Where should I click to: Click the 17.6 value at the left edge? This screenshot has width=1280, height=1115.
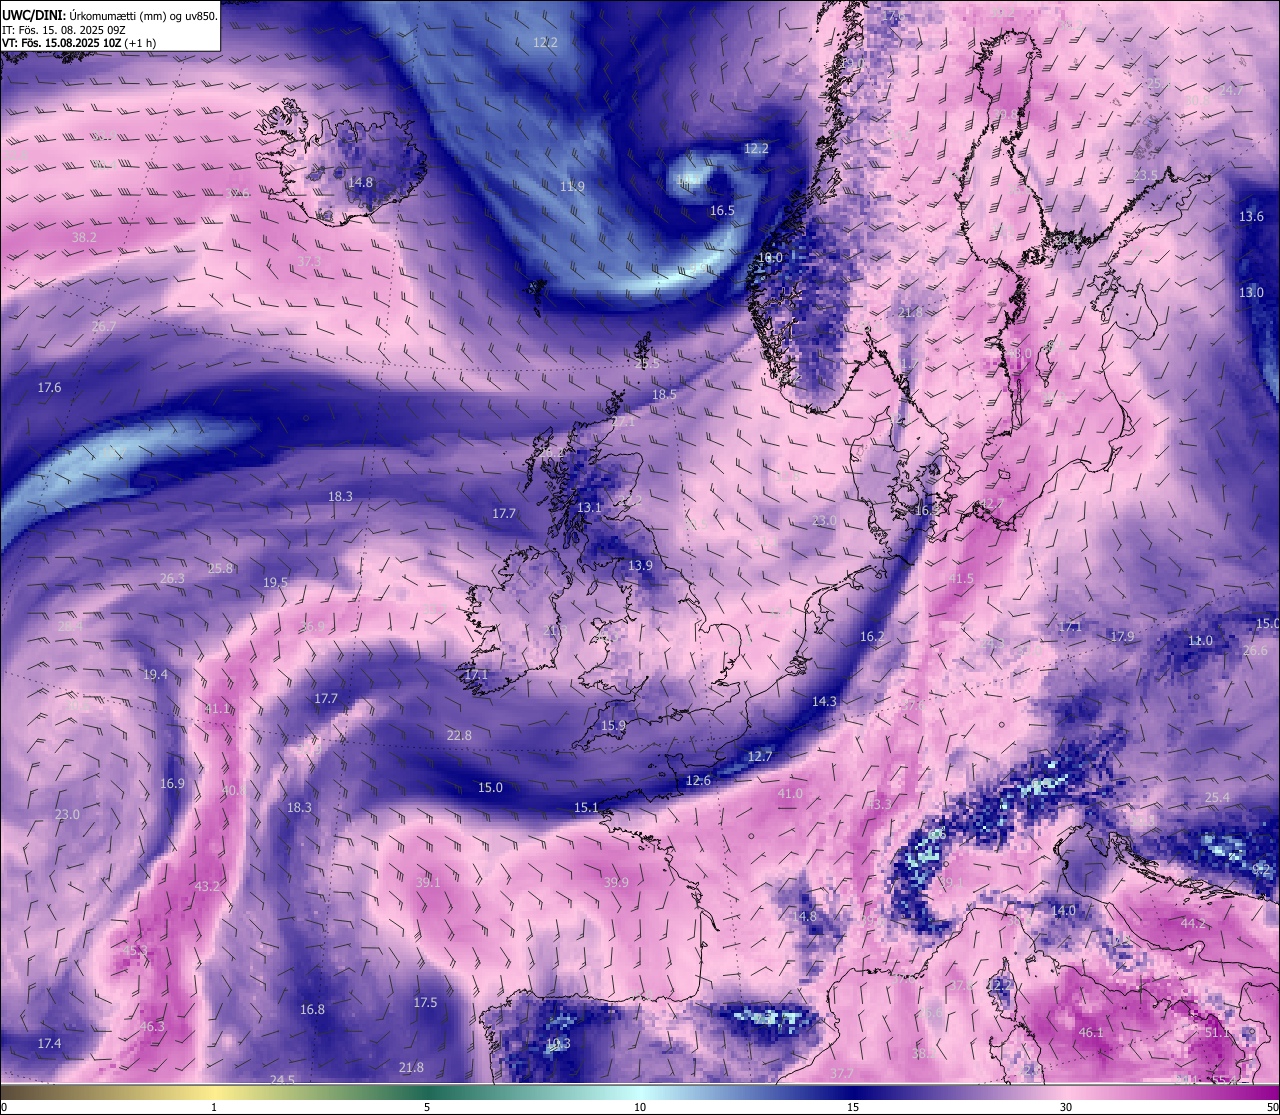pyautogui.click(x=49, y=387)
